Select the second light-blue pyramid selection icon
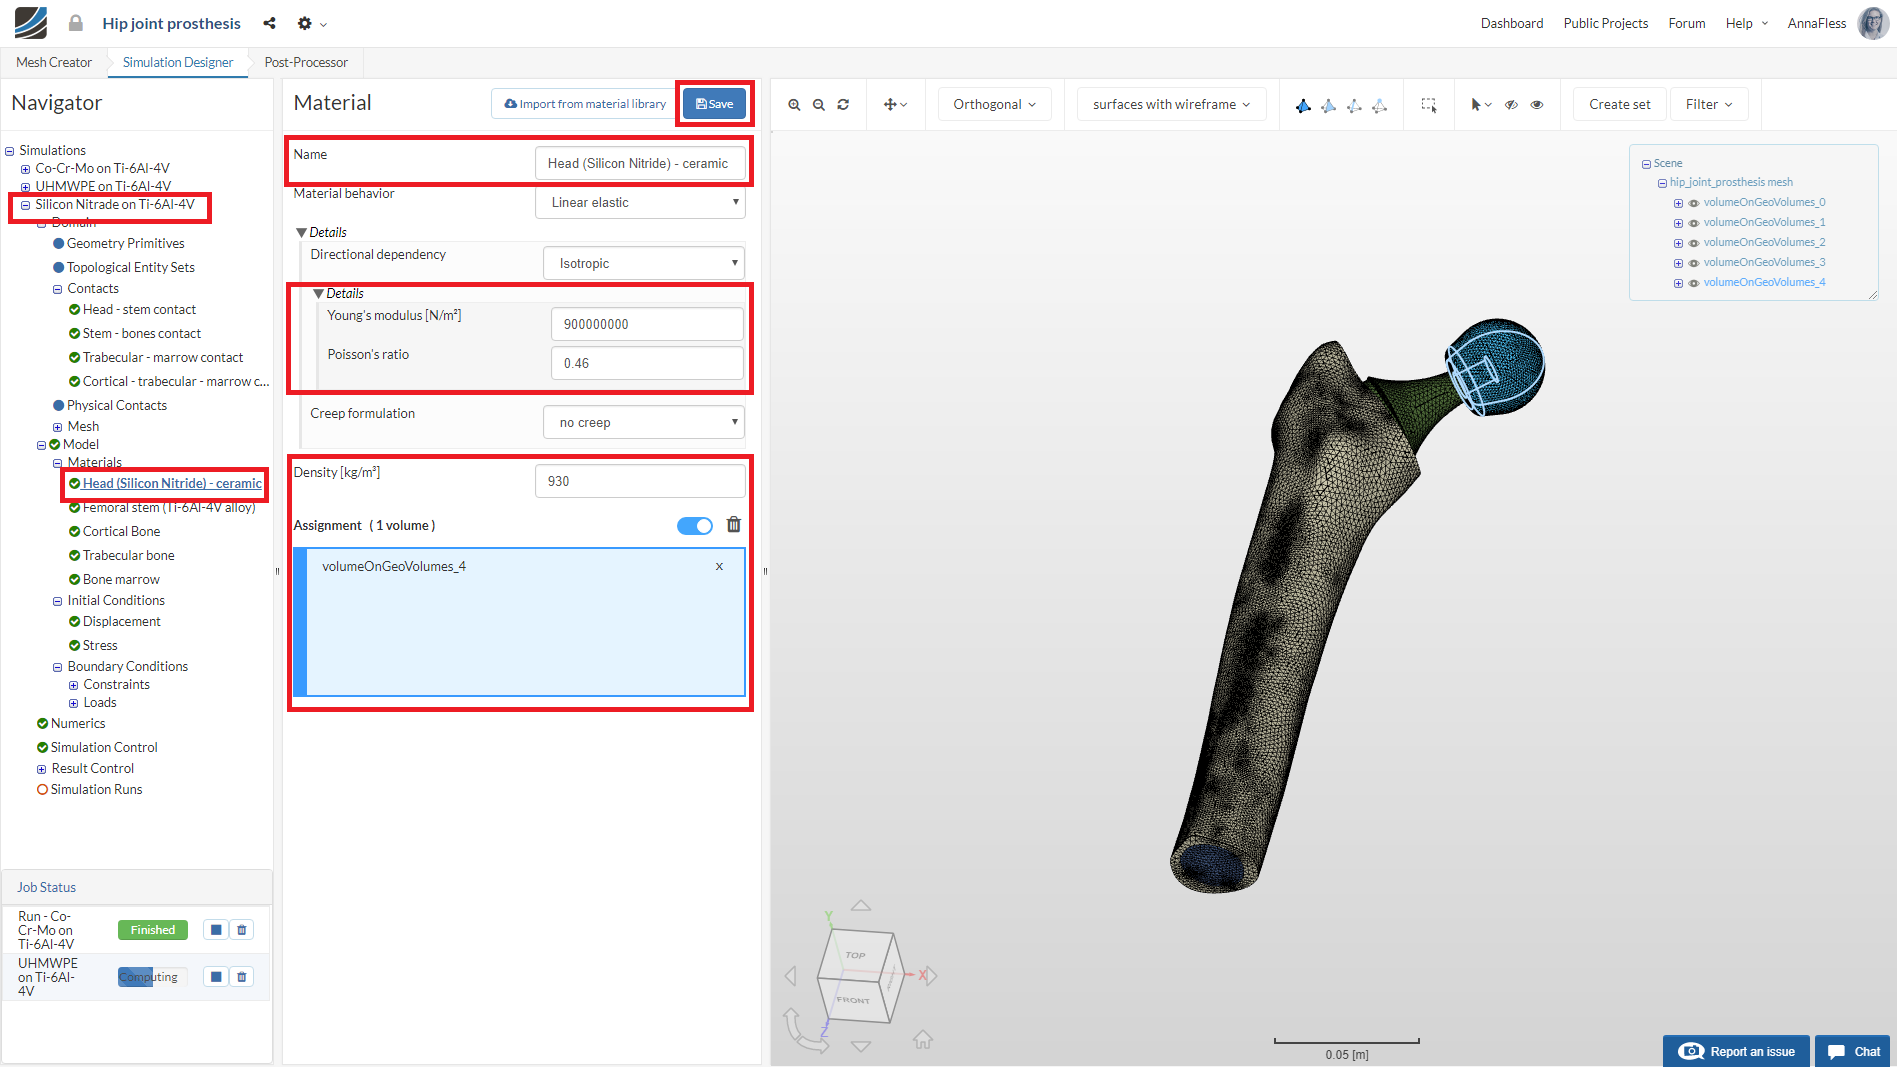This screenshot has height=1067, width=1897. 1328,105
